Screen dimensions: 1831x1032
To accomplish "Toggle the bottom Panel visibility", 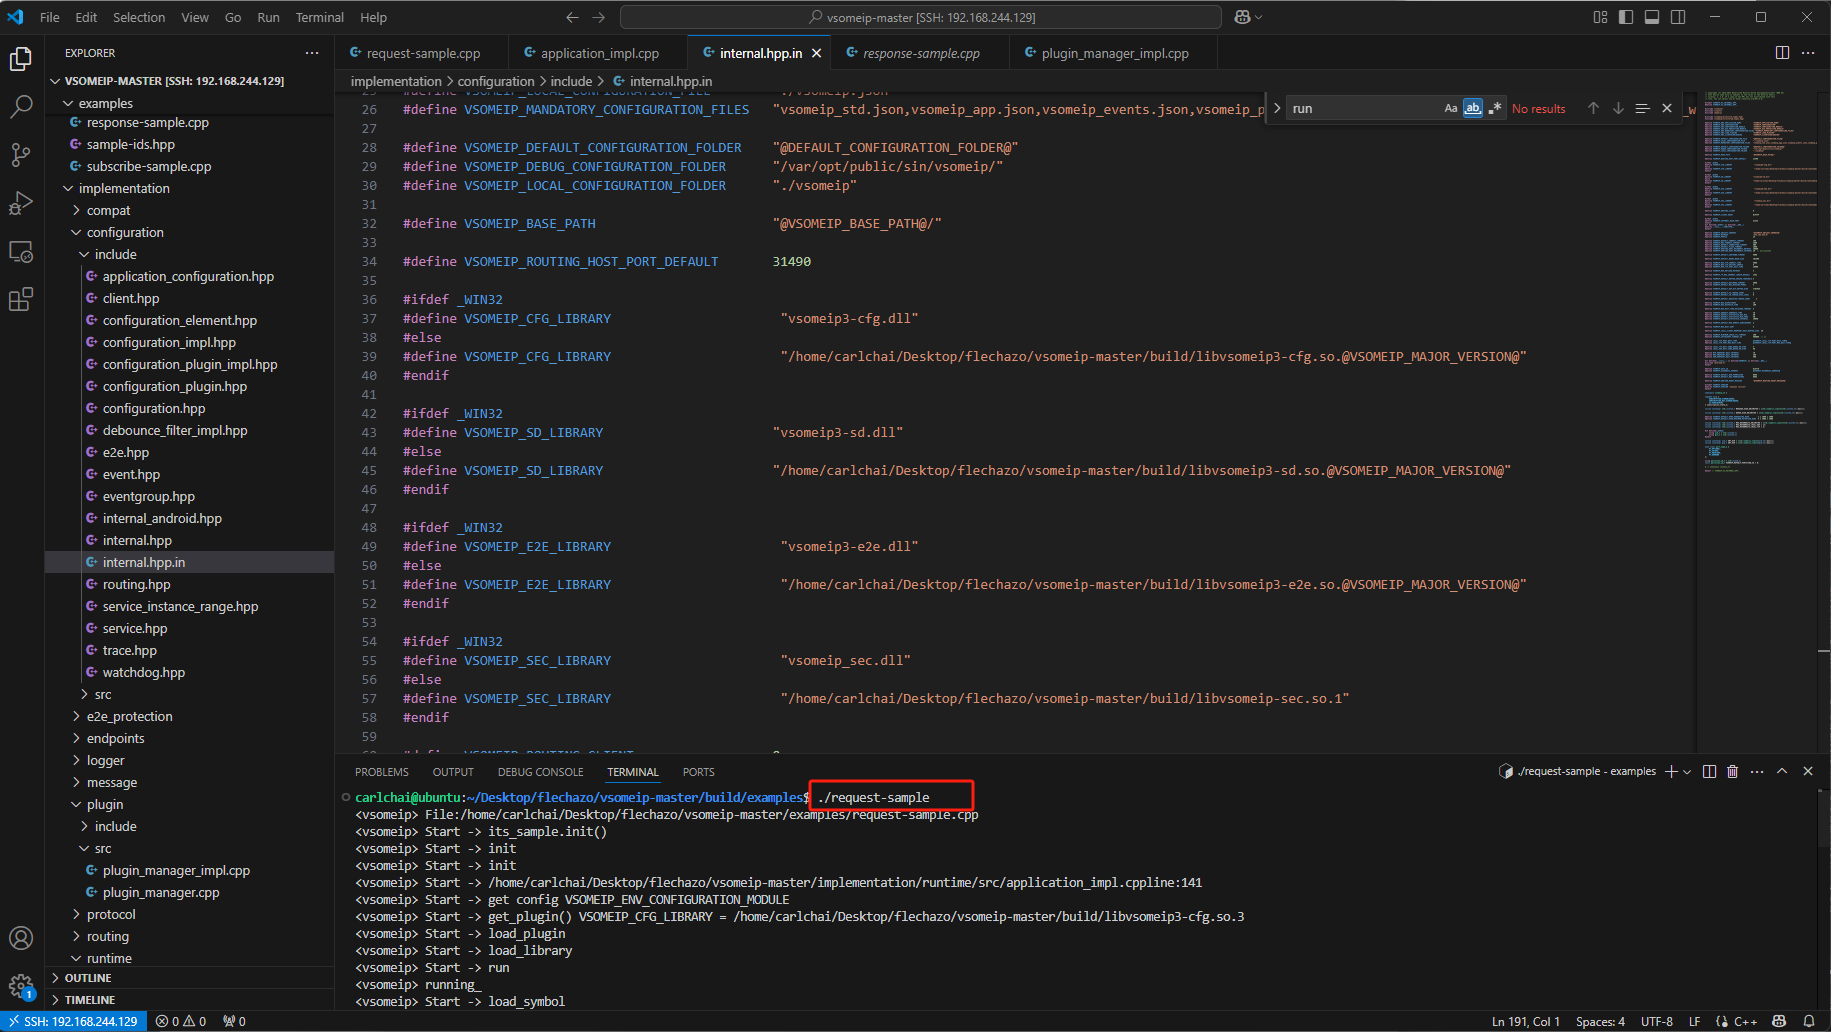I will point(1652,17).
